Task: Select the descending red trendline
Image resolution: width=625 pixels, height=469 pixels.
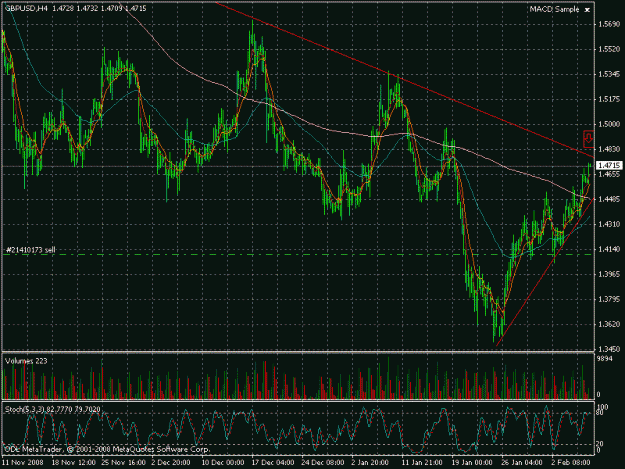Action: click(405, 80)
